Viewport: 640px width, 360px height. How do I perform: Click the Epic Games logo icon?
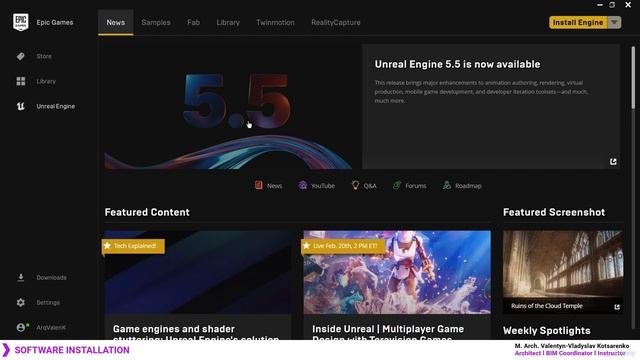(x=21, y=22)
